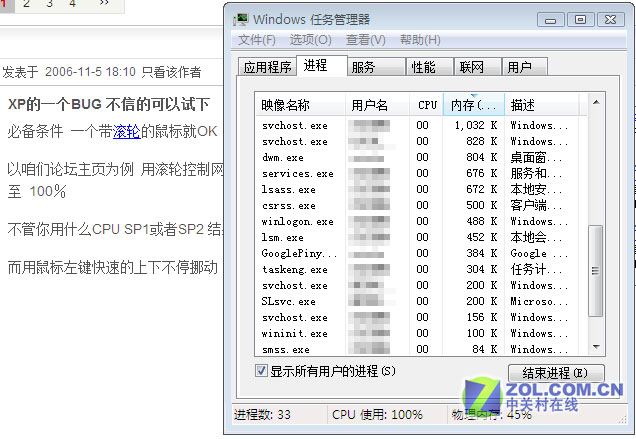Switch to the 服务 tab
636x439 pixels.
(x=376, y=67)
